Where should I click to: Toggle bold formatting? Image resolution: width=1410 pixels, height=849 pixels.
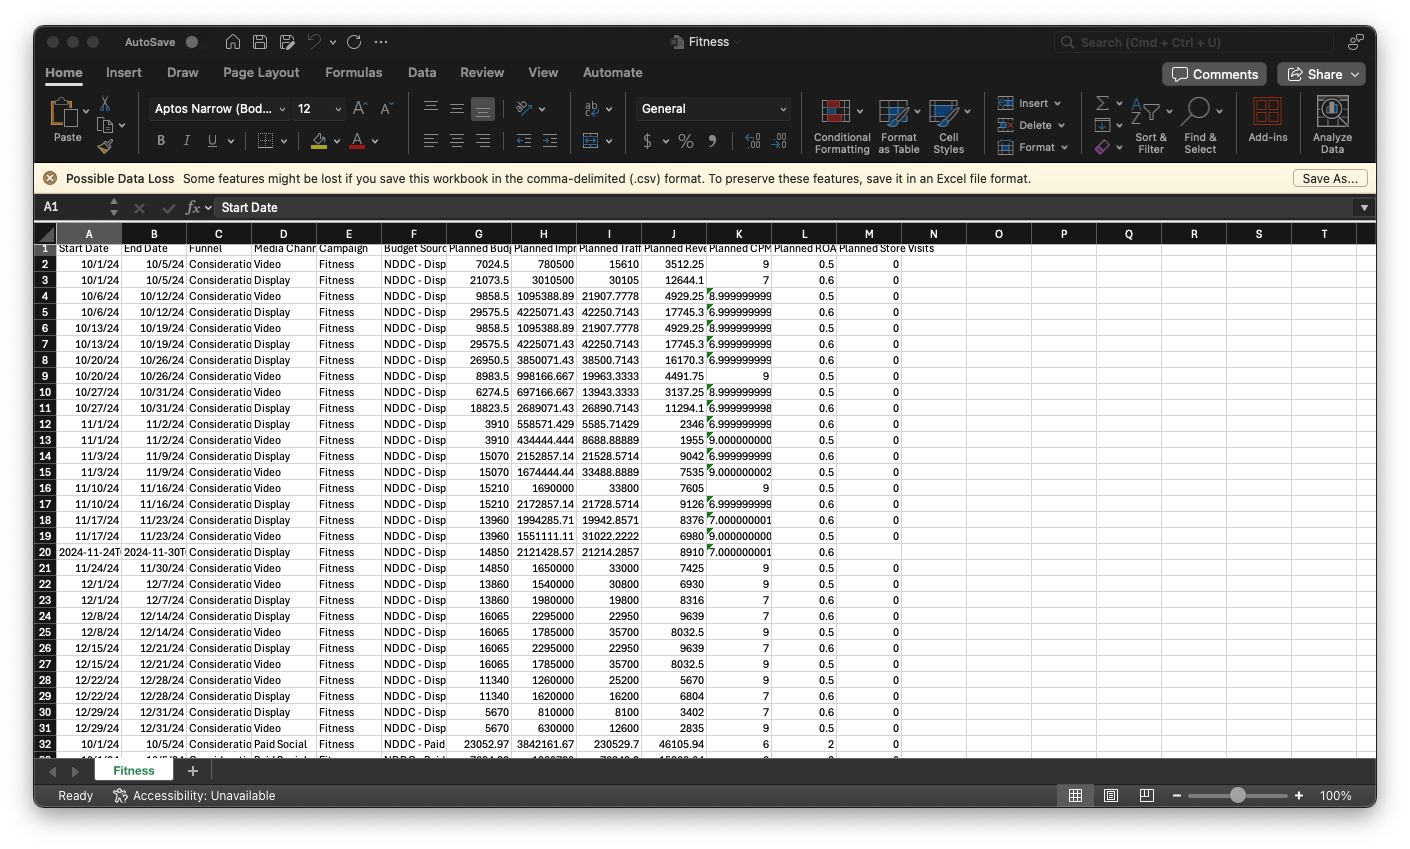[160, 140]
